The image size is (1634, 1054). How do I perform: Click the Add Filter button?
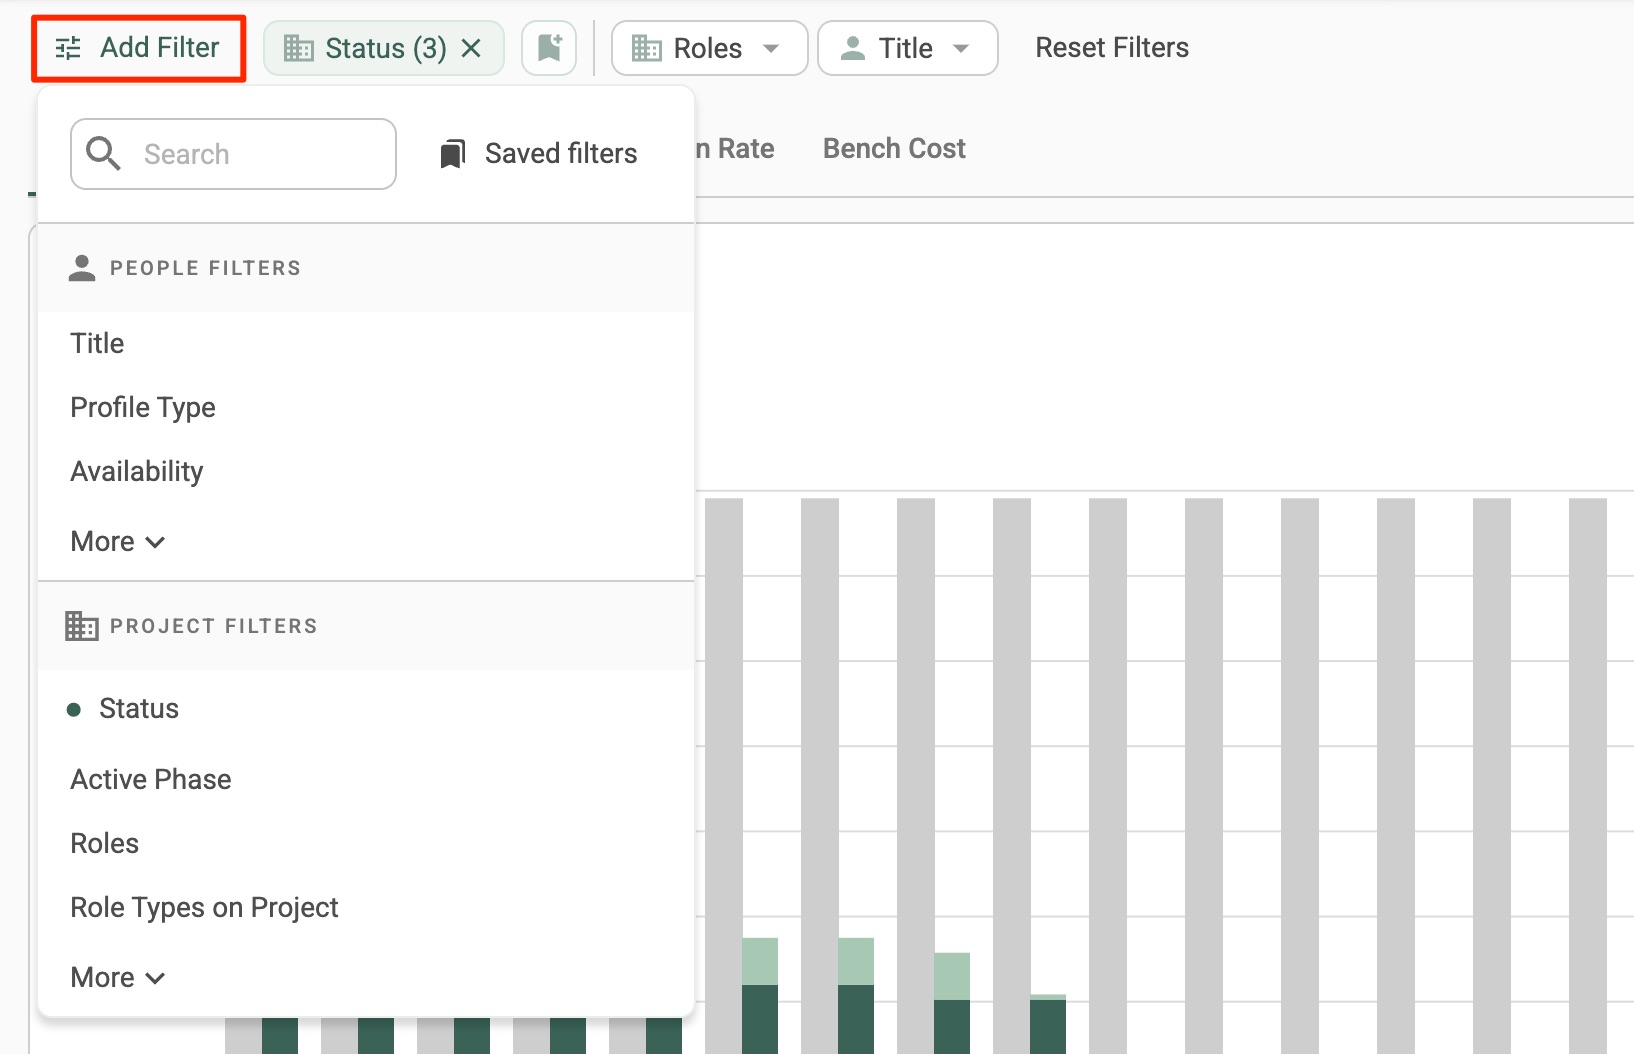click(x=138, y=48)
